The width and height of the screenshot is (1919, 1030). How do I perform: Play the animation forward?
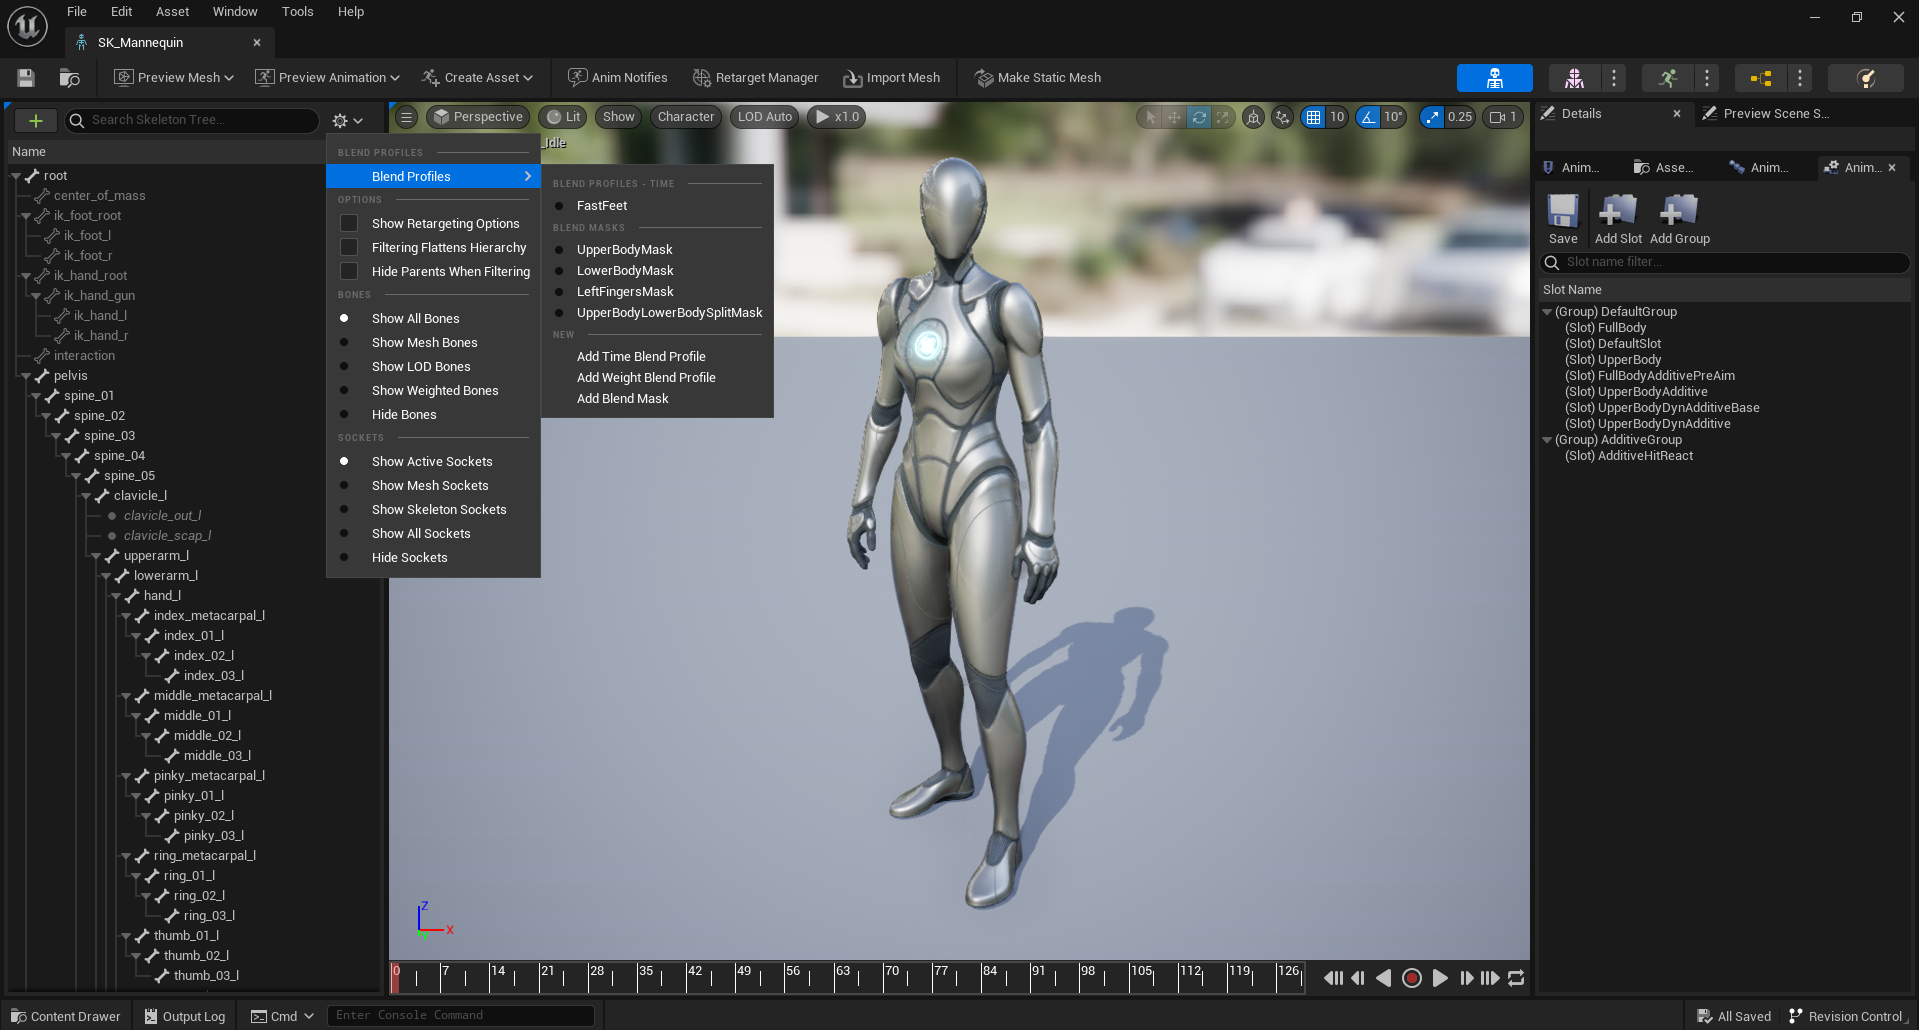pos(1440,978)
